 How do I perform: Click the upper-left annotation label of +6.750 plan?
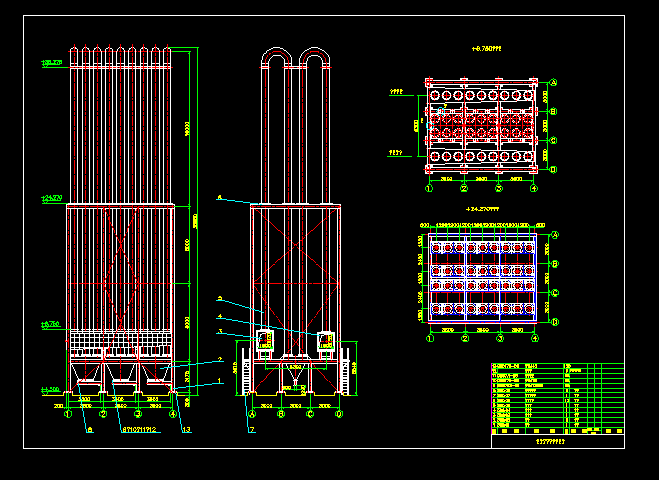point(396,91)
